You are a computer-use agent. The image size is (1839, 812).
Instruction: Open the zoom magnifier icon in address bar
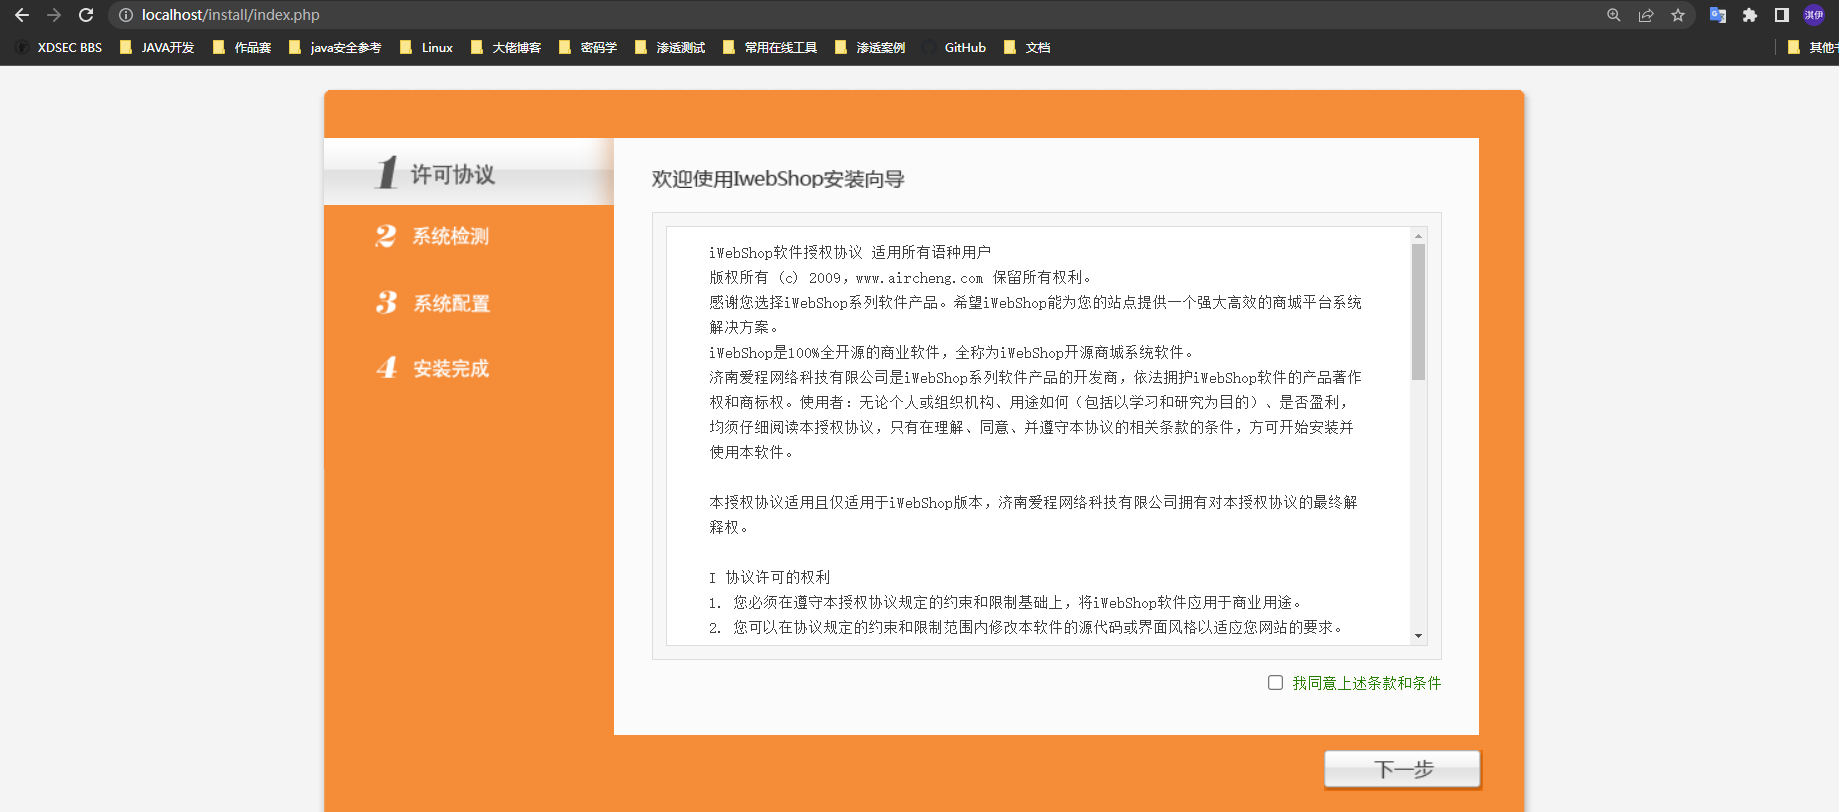click(1613, 15)
